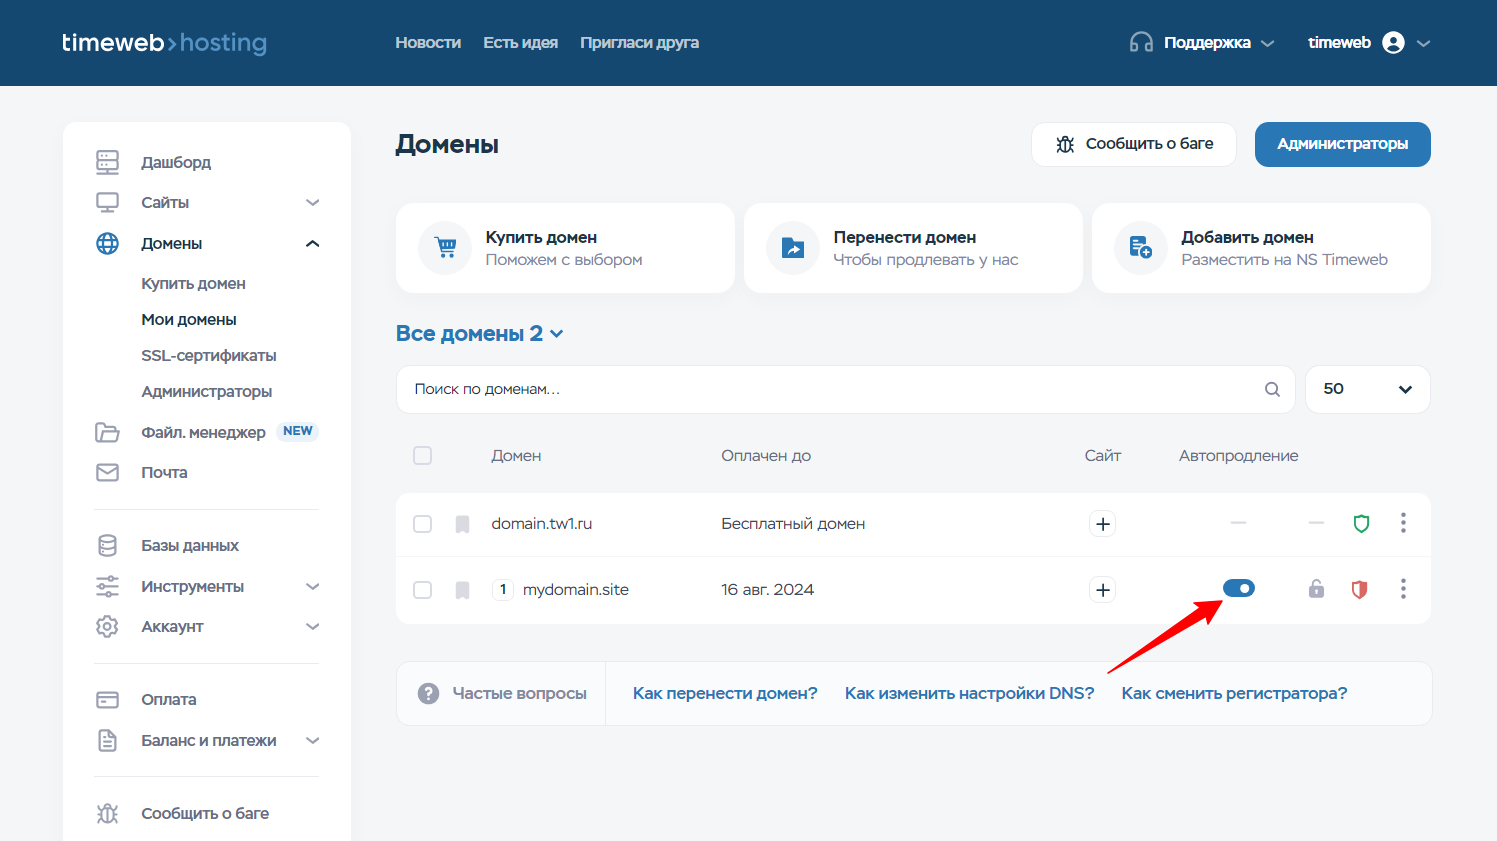
Task: Click the Поиск по доменам search field
Action: pyautogui.click(x=830, y=389)
